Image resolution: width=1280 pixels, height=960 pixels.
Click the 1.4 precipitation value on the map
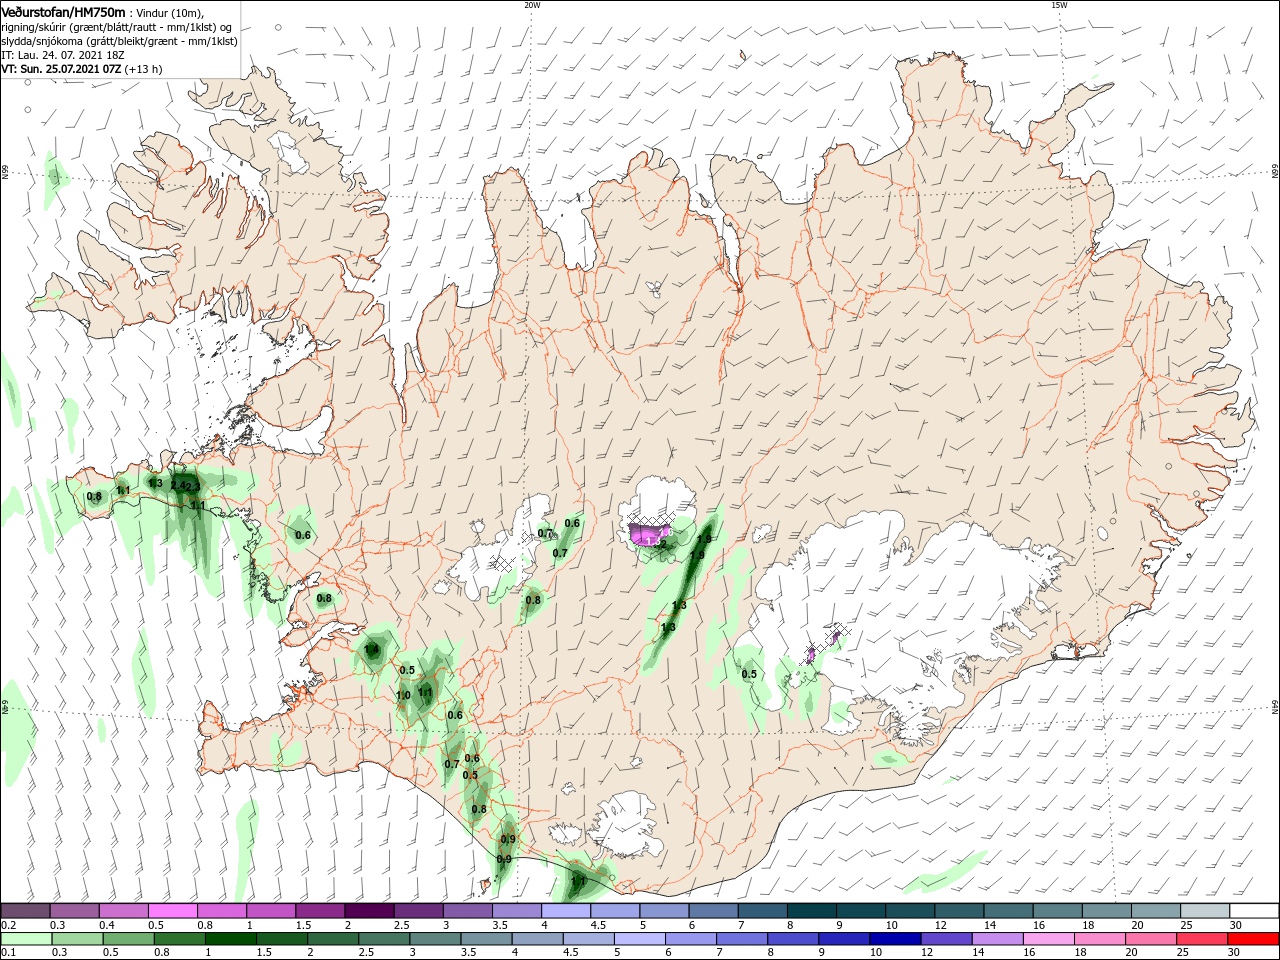[x=371, y=650]
